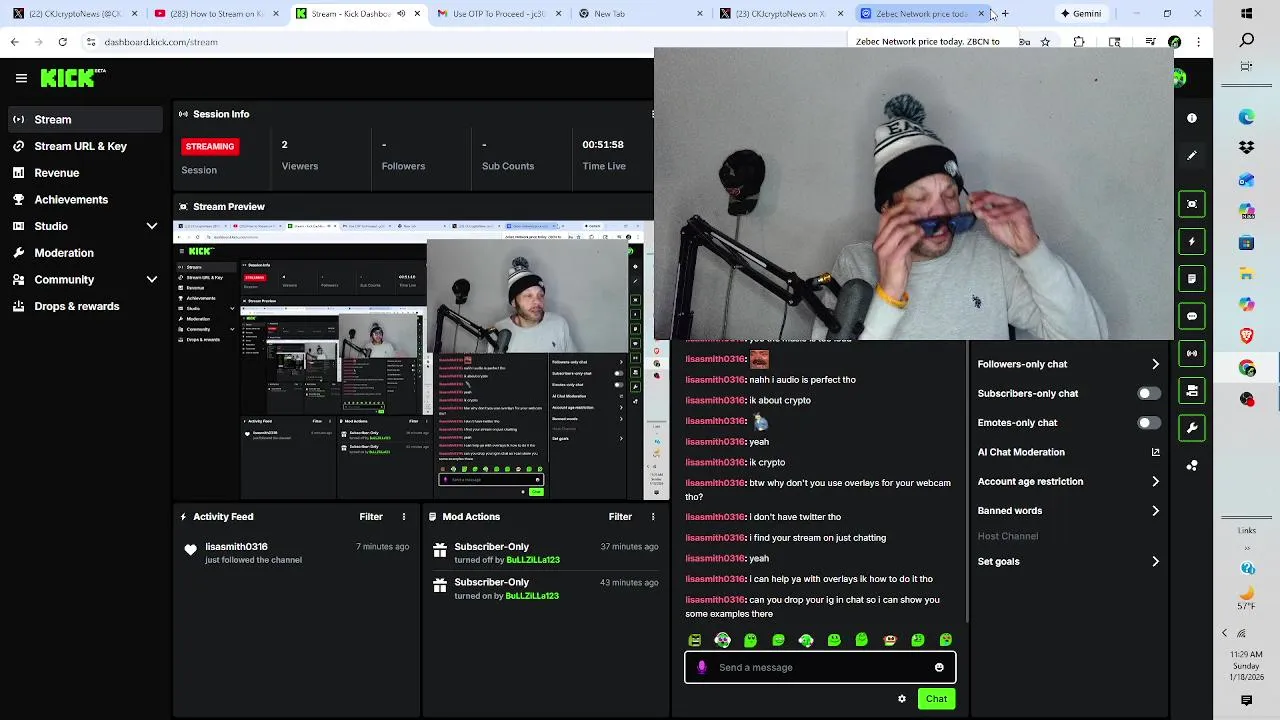Click the browser reload button
1280x720 pixels.
coord(62,42)
